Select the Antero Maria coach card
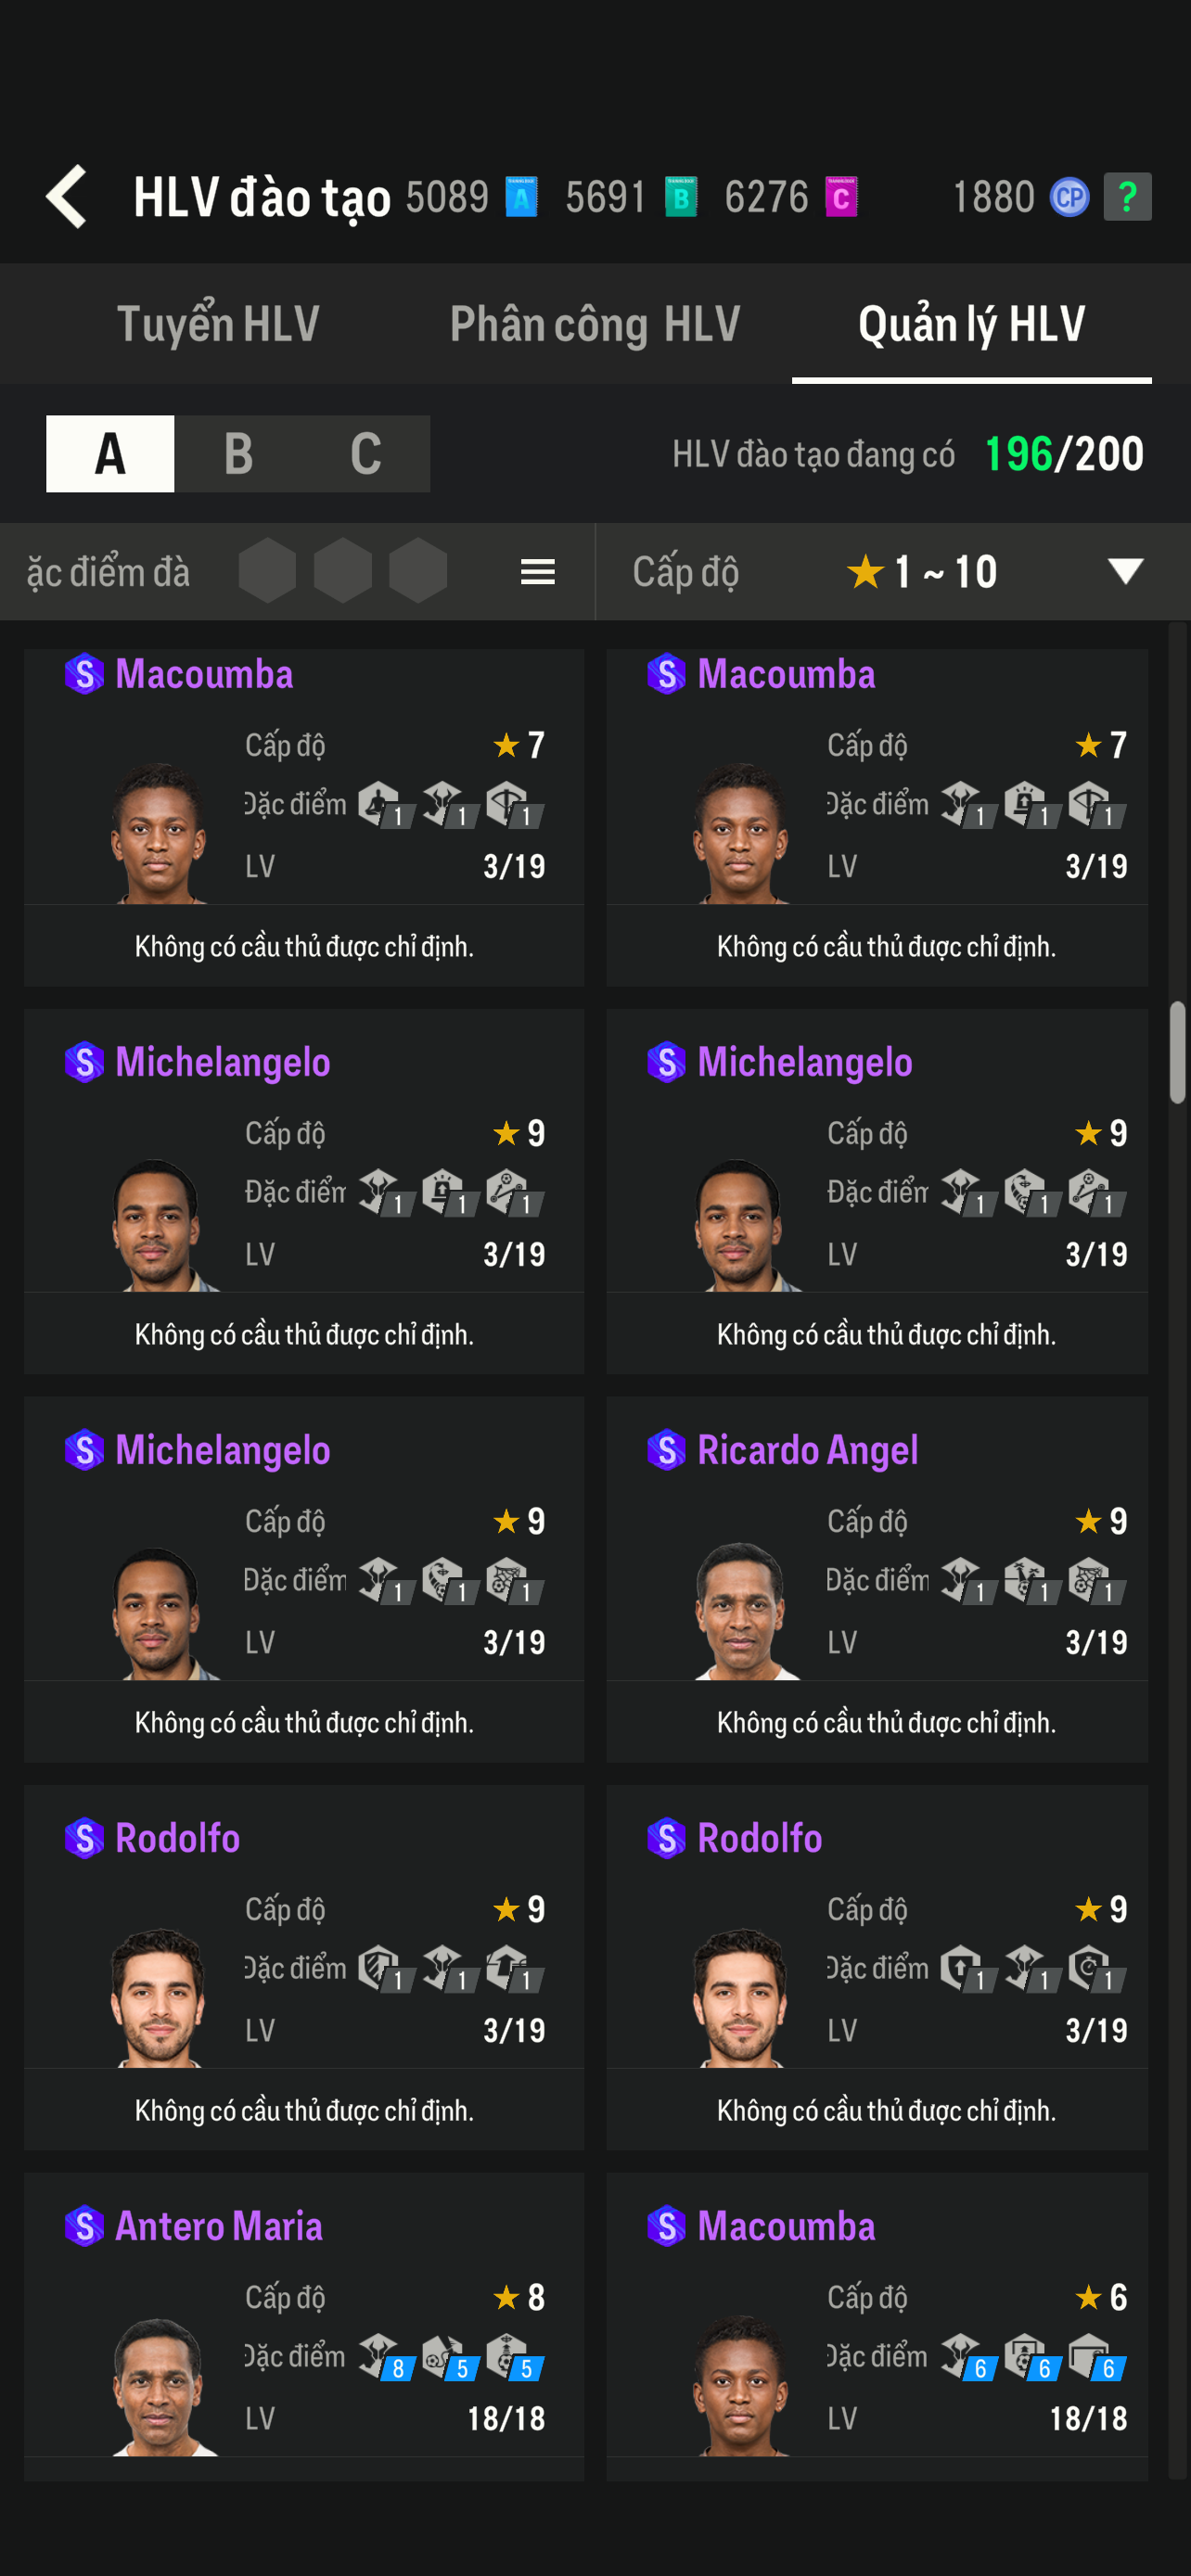The image size is (1191, 2576). click(x=304, y=2330)
